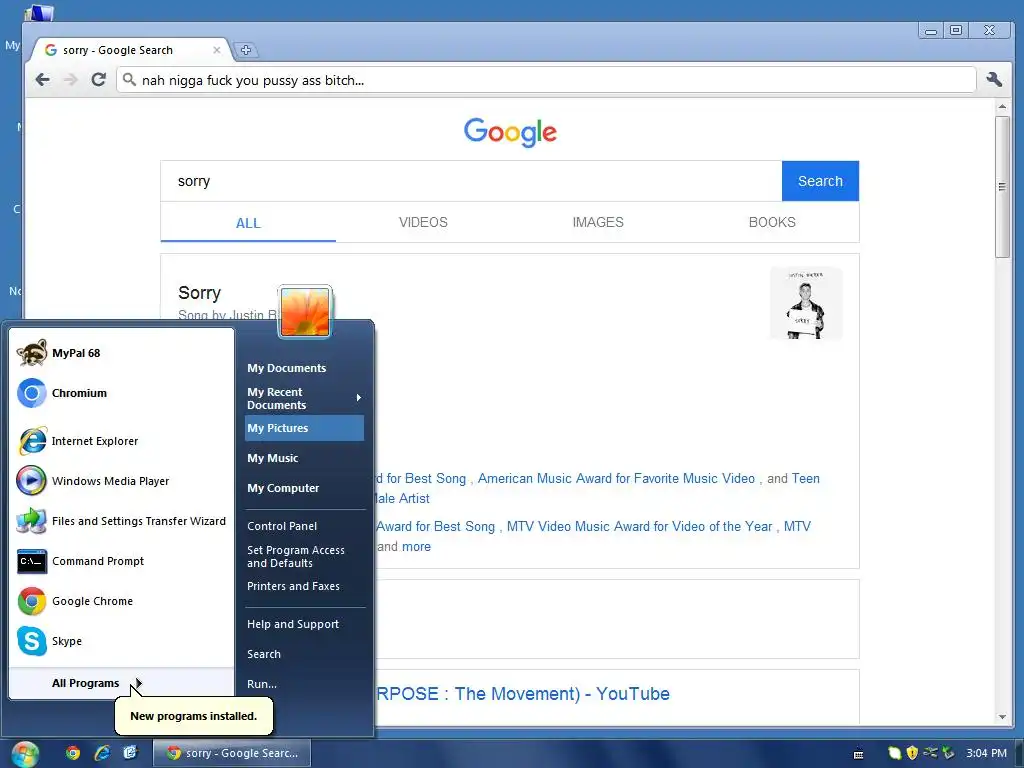Open Printers and Faxes
1024x768 pixels.
coord(304,586)
